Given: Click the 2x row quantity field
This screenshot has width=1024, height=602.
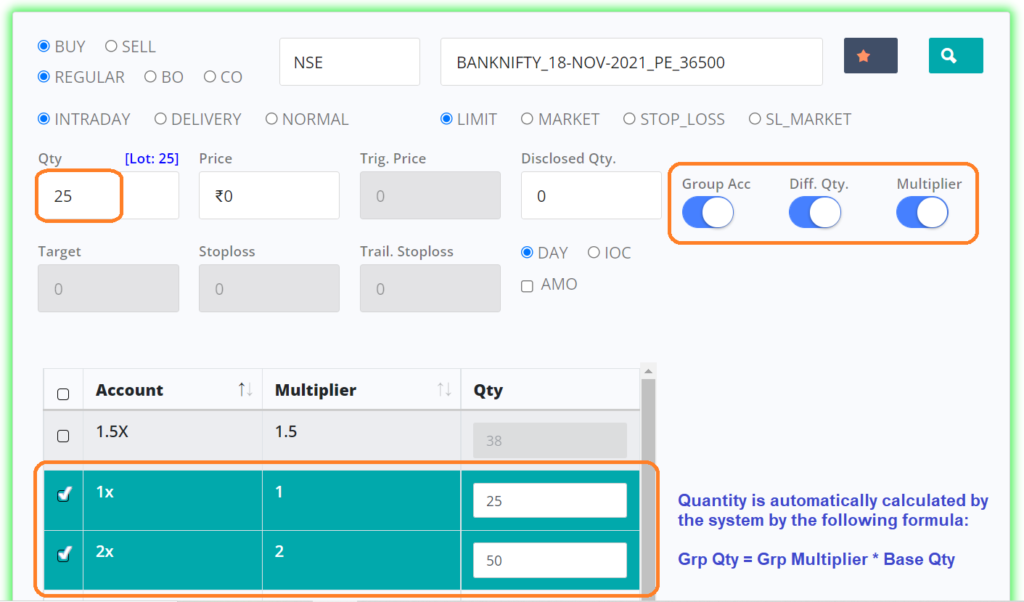Looking at the screenshot, I should coord(550,560).
